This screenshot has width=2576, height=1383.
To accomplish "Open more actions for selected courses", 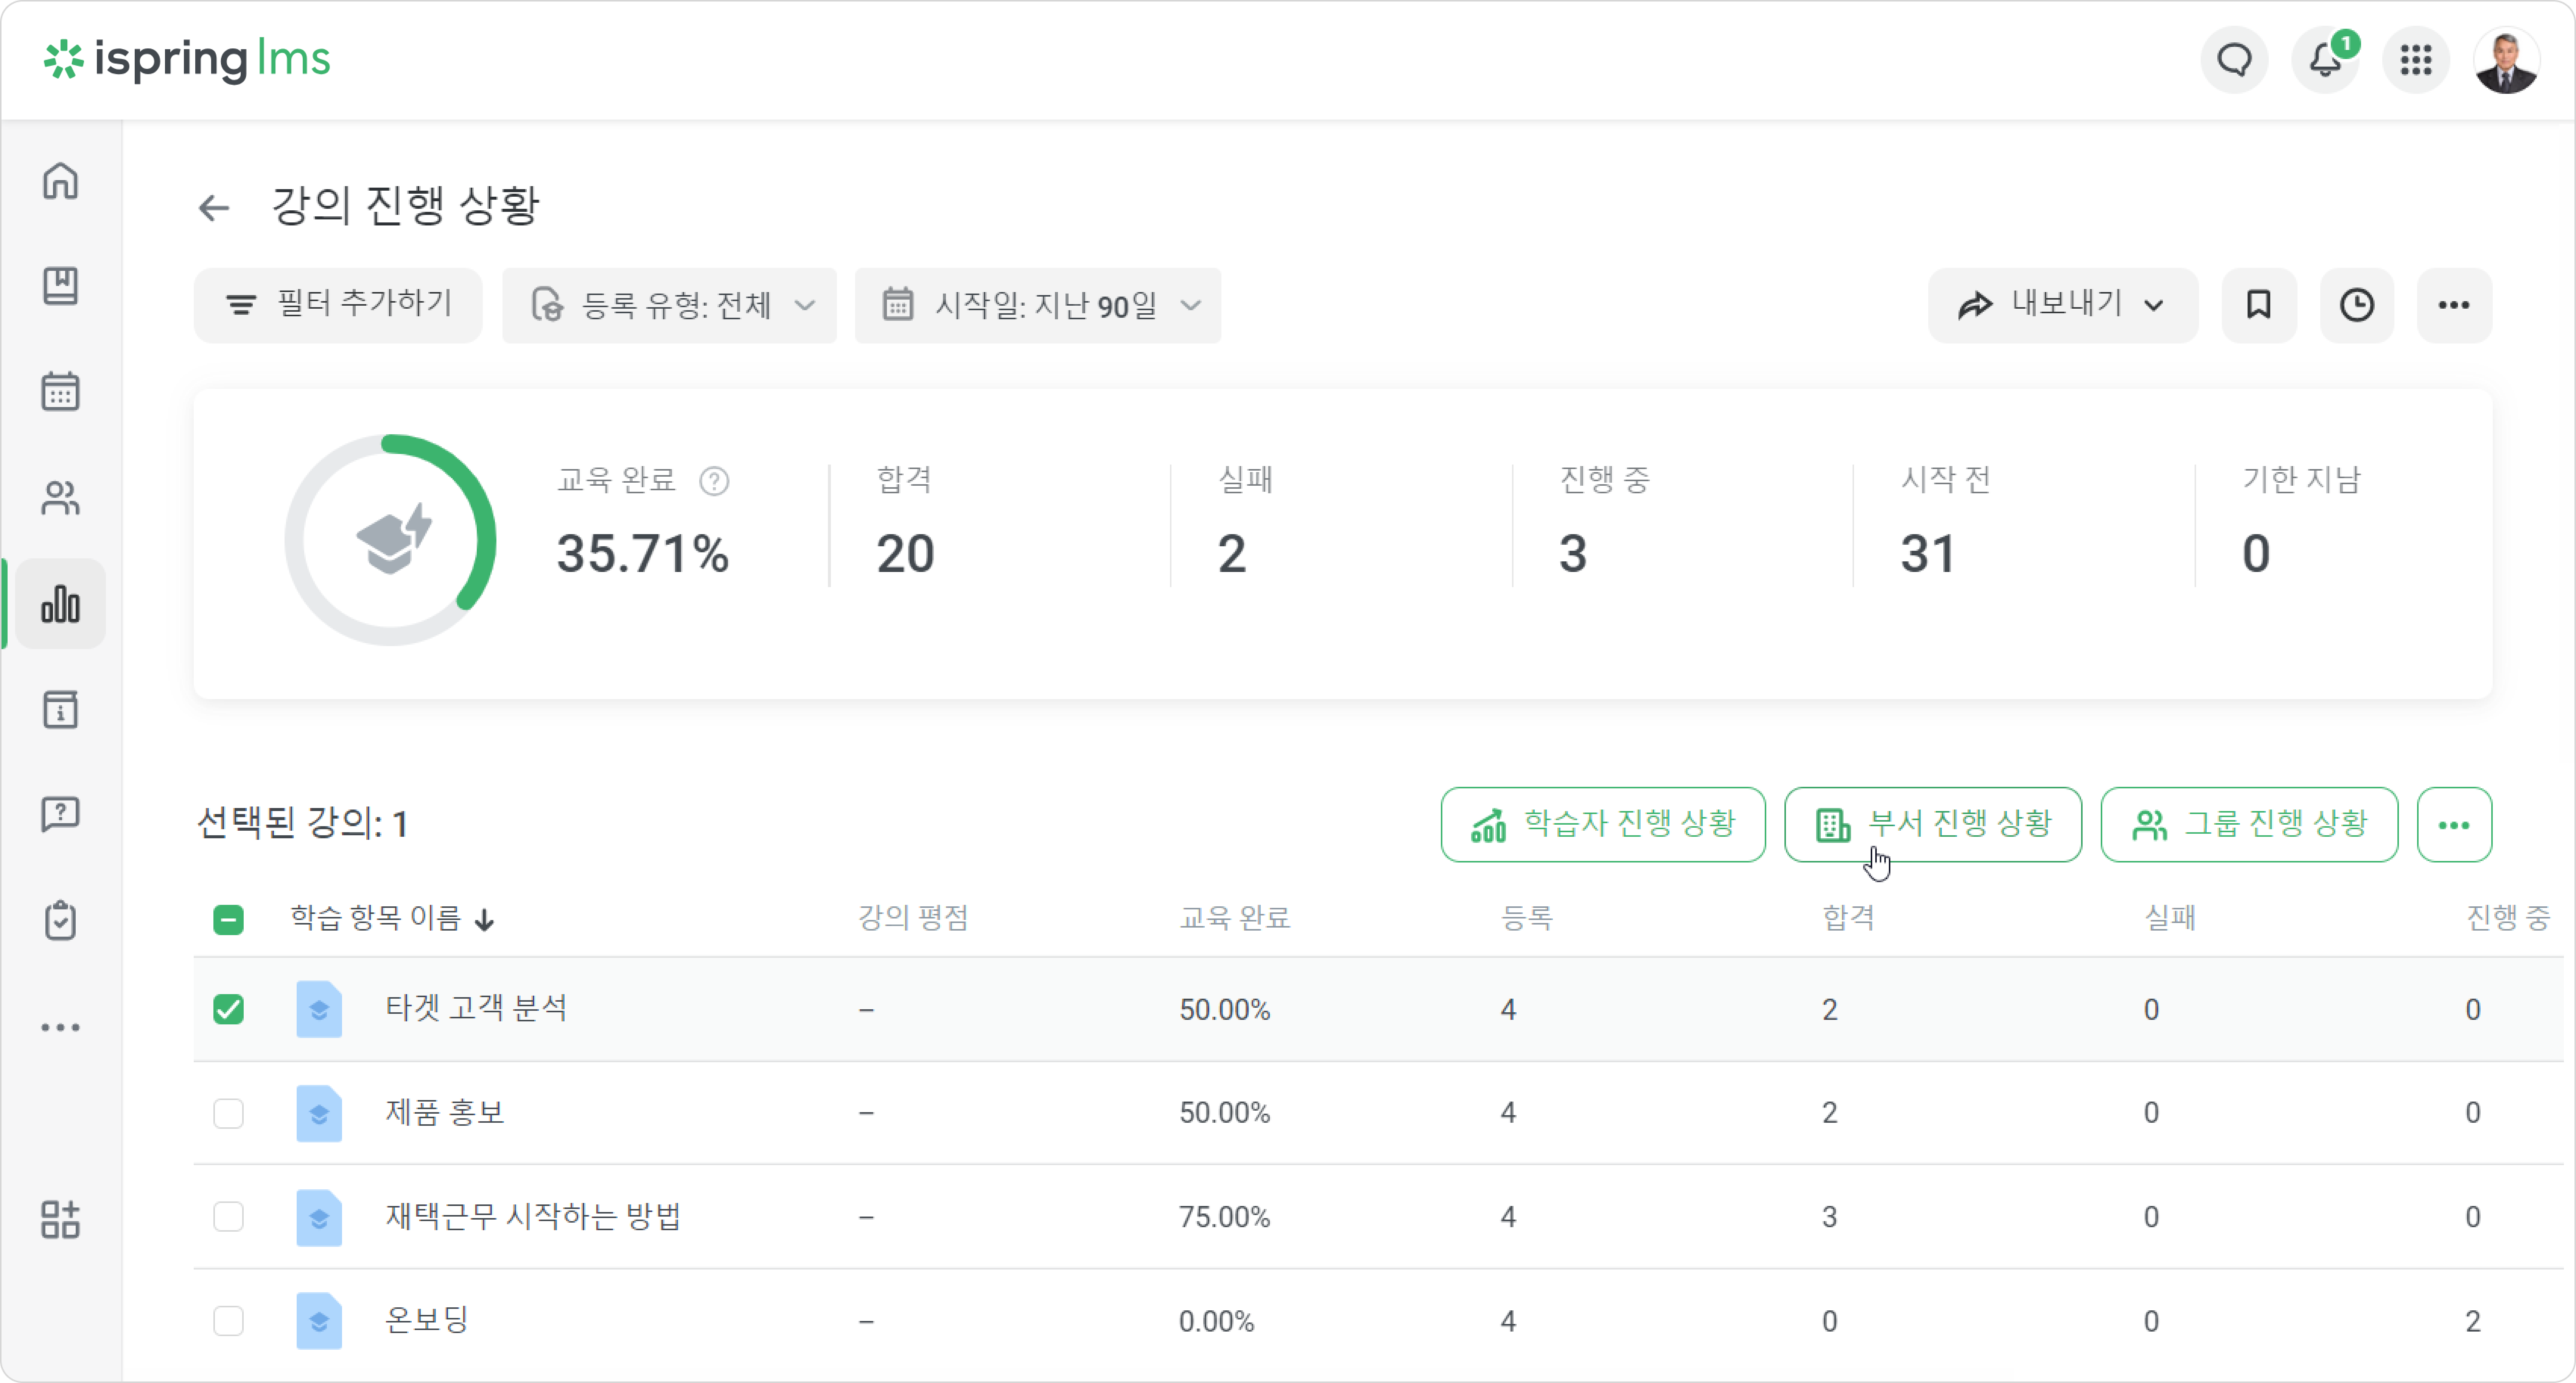I will click(x=2454, y=825).
